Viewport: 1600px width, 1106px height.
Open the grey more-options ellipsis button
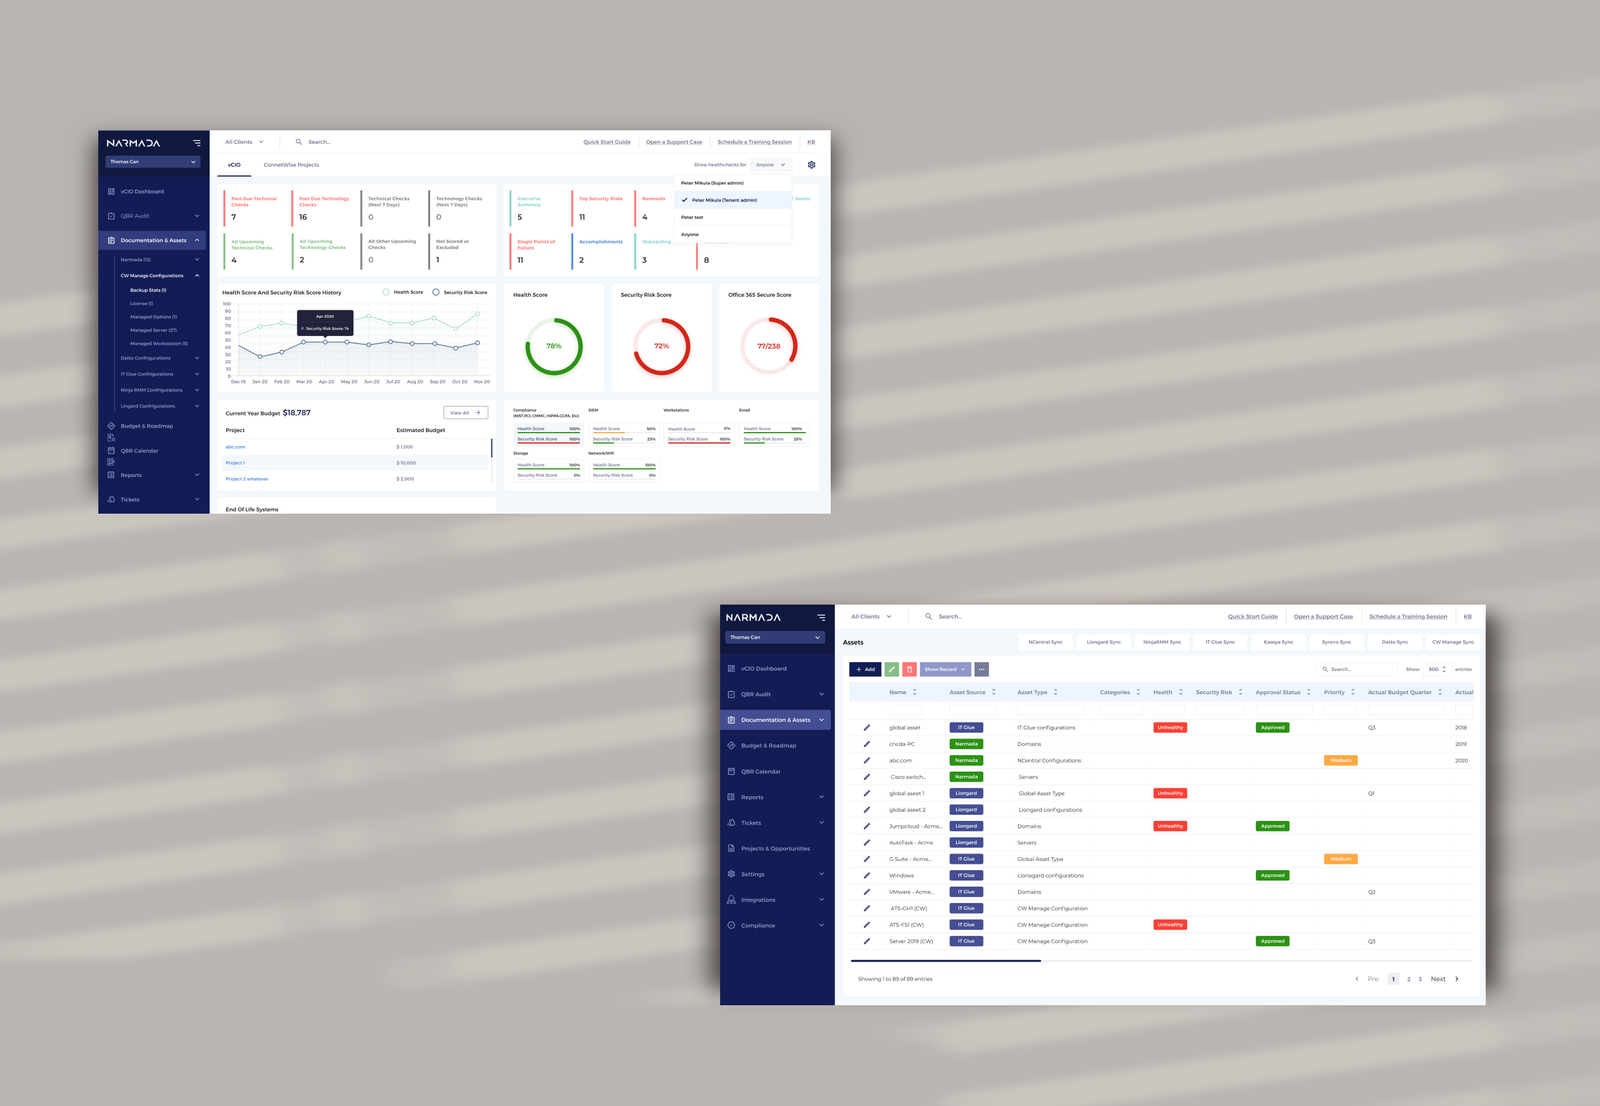coord(982,669)
